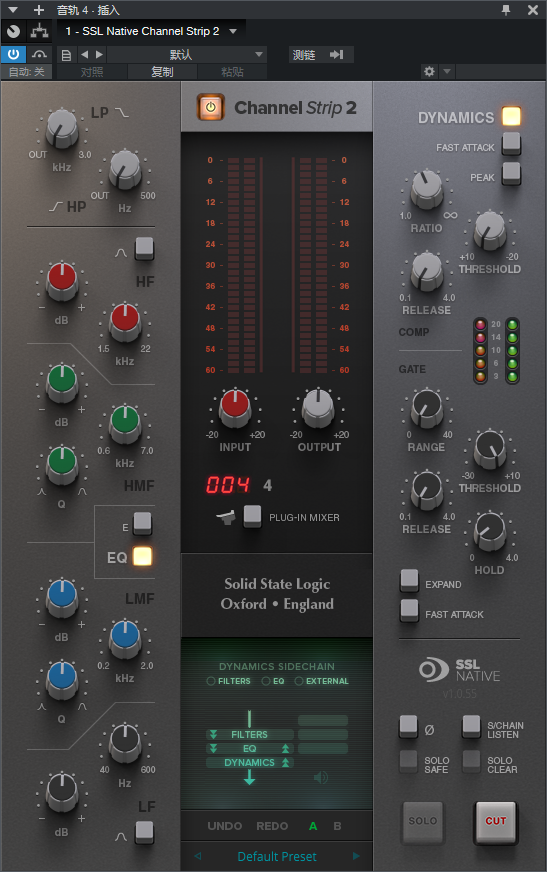Click the SOLO CLEAR button
Screen dimensions: 547x872
(471, 761)
